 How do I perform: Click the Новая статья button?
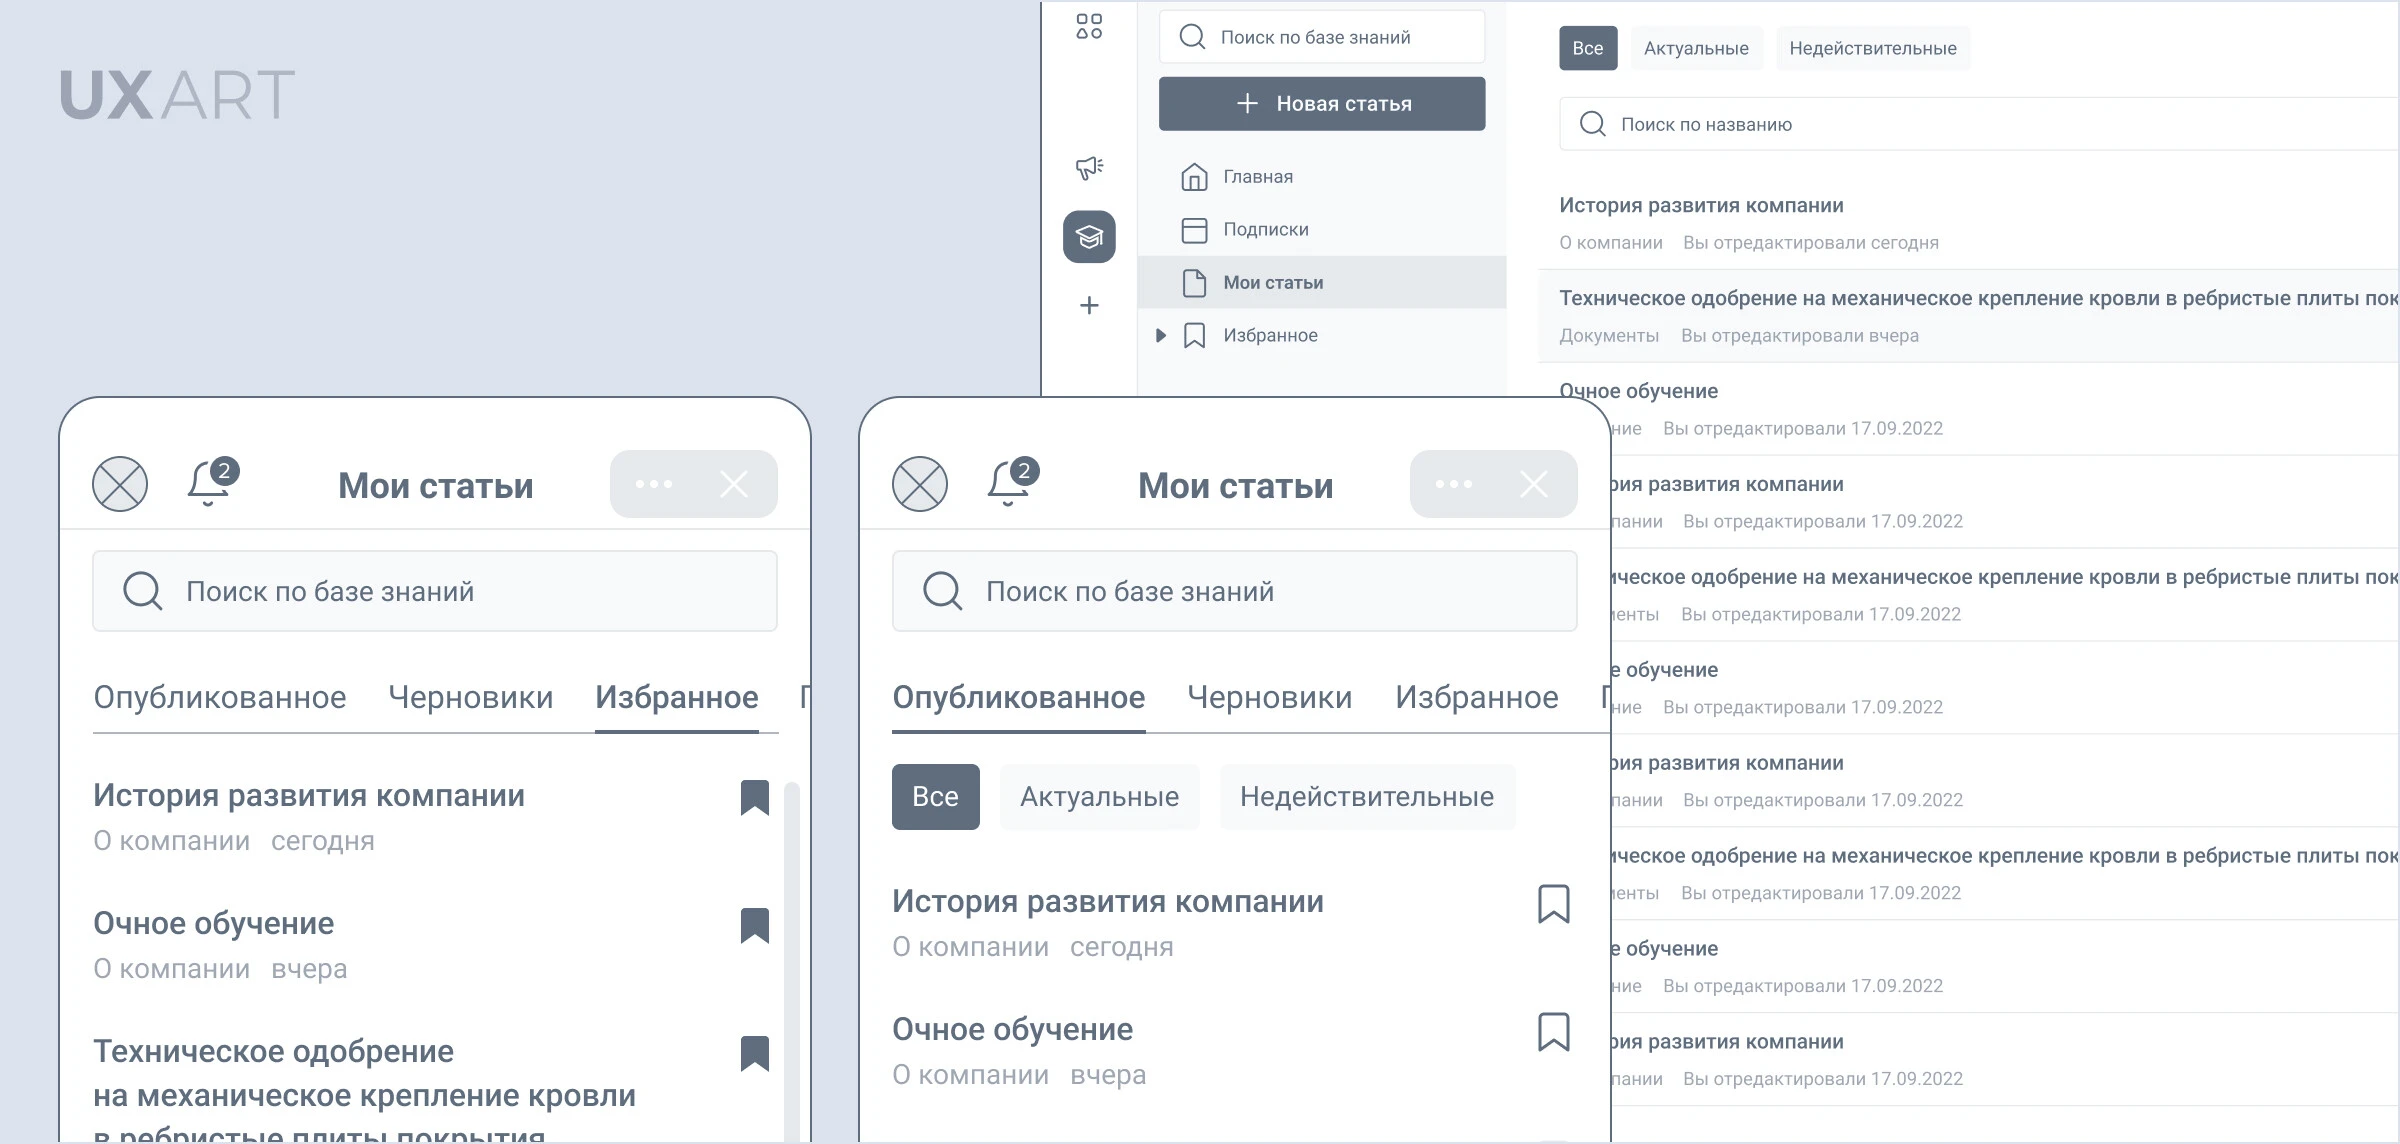point(1321,104)
